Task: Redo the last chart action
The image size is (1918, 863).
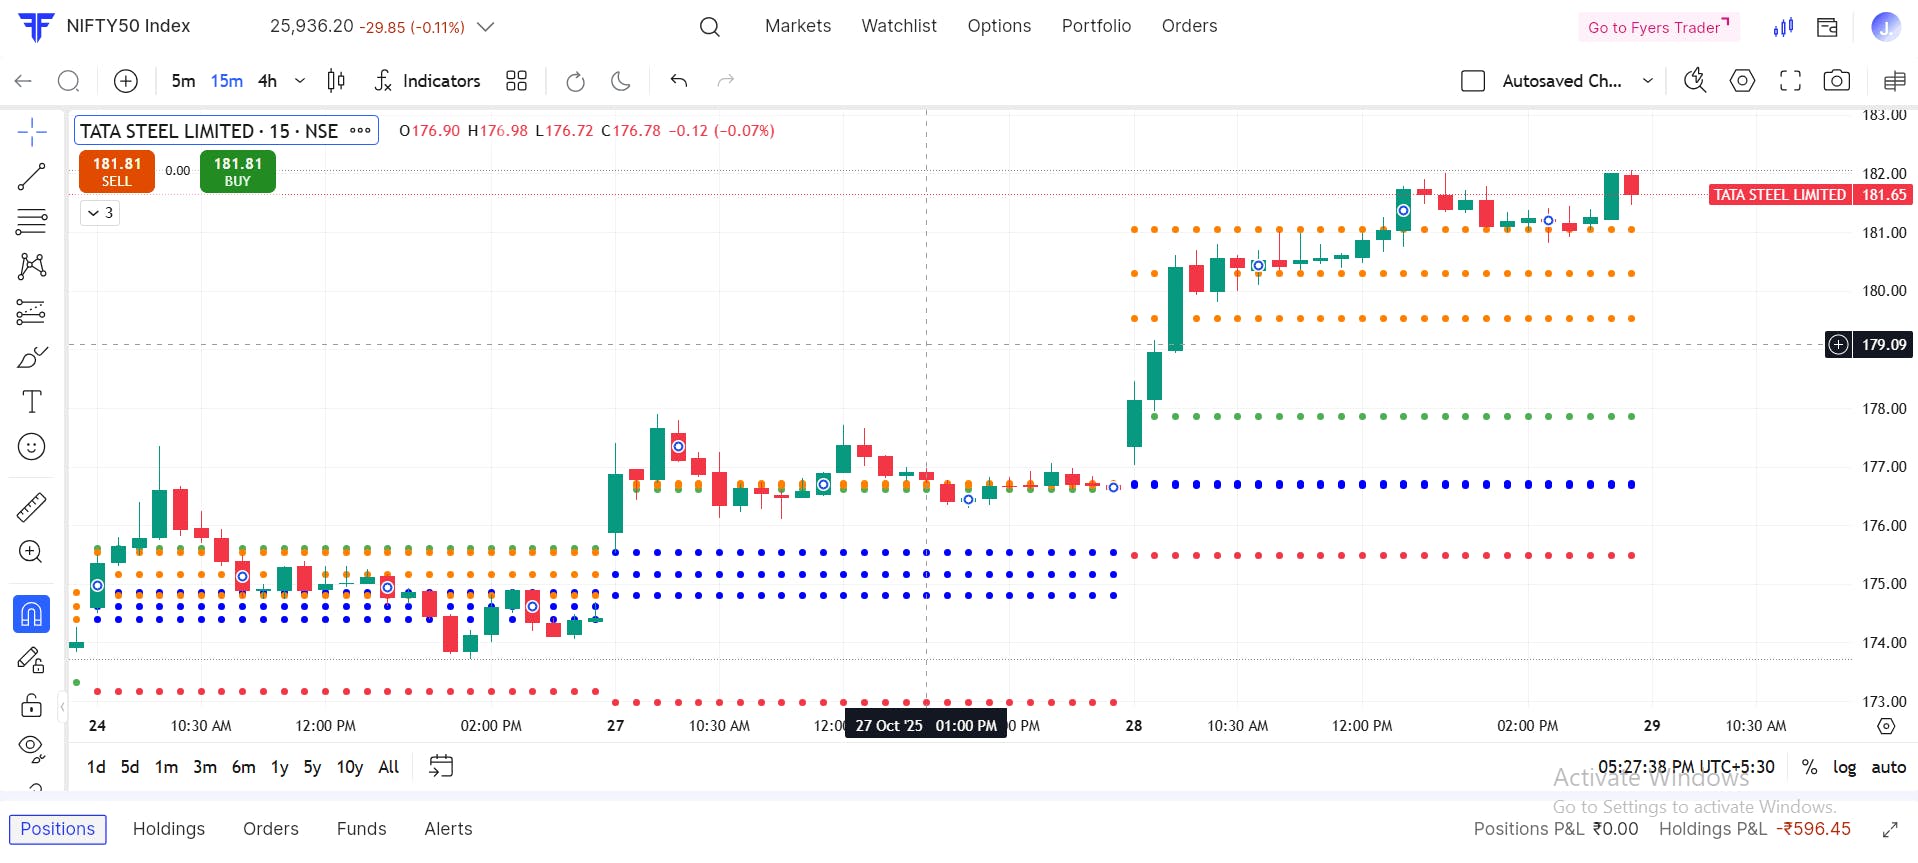Action: 726,80
